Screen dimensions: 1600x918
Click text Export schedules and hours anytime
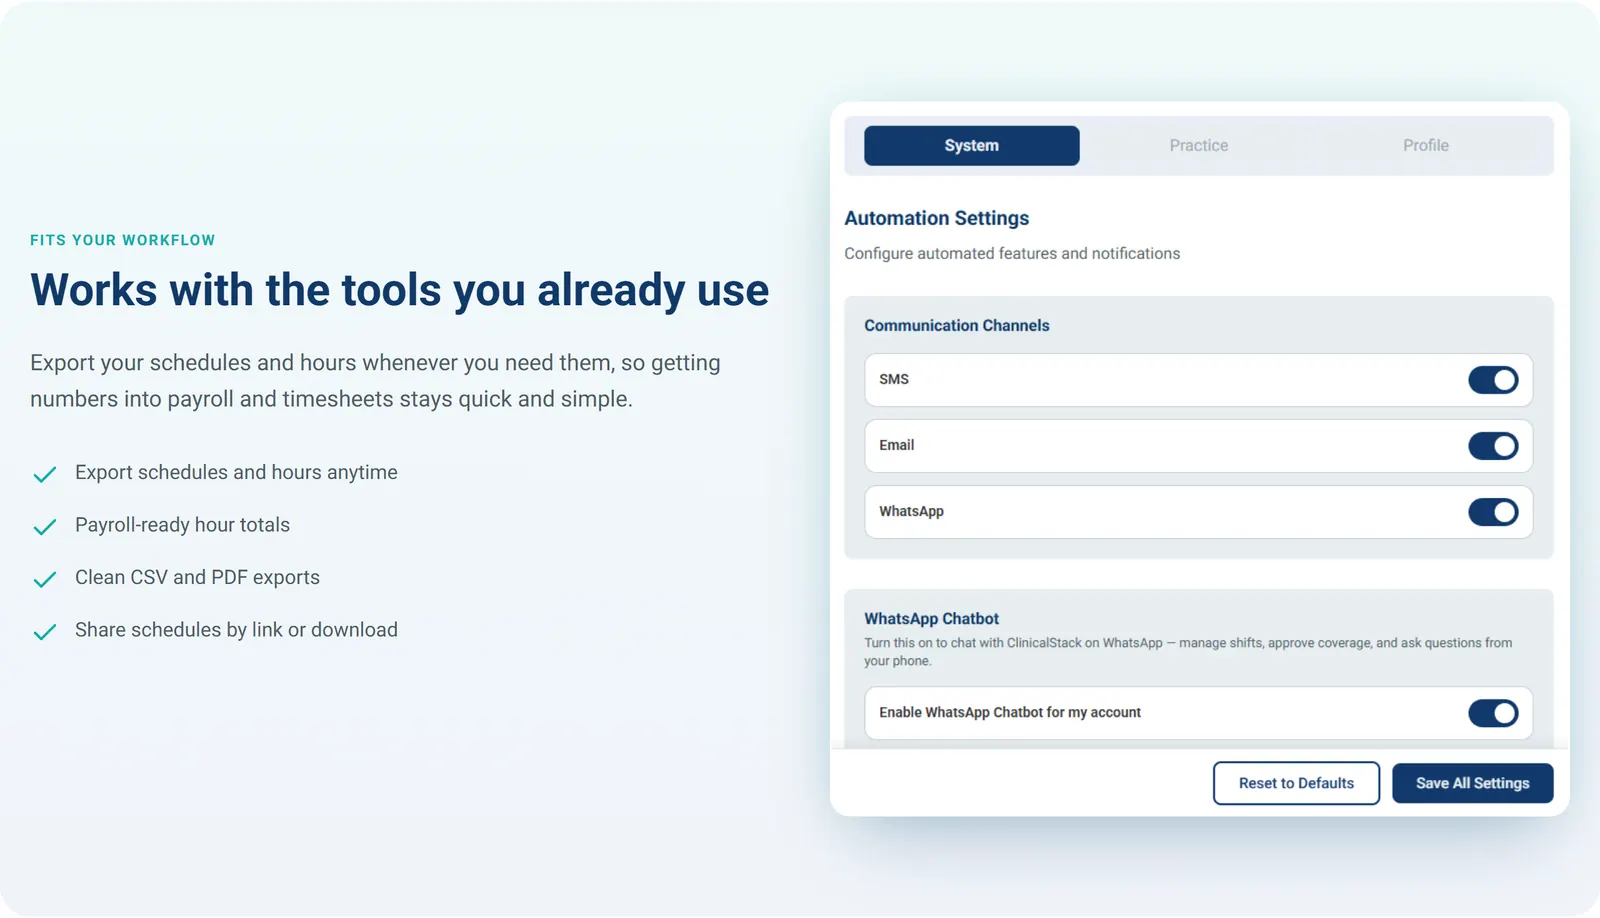[x=236, y=472]
